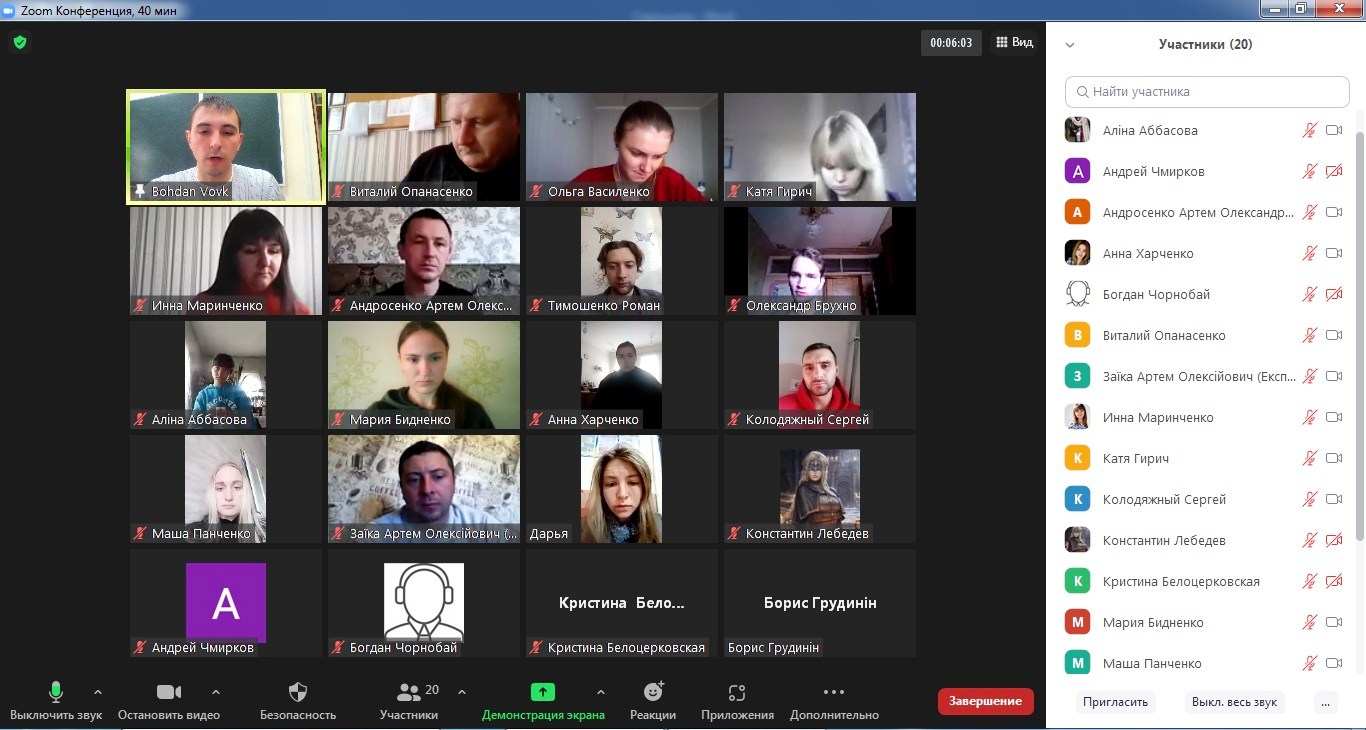Open the Вид view layout menu

(1014, 43)
